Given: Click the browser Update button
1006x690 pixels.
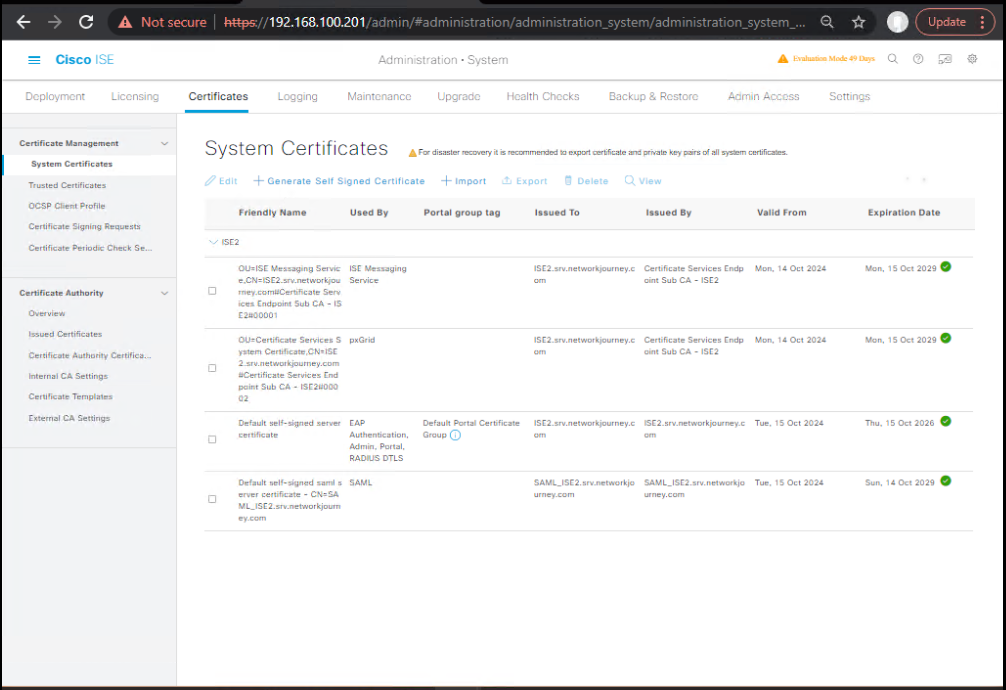Looking at the screenshot, I should pyautogui.click(x=946, y=22).
